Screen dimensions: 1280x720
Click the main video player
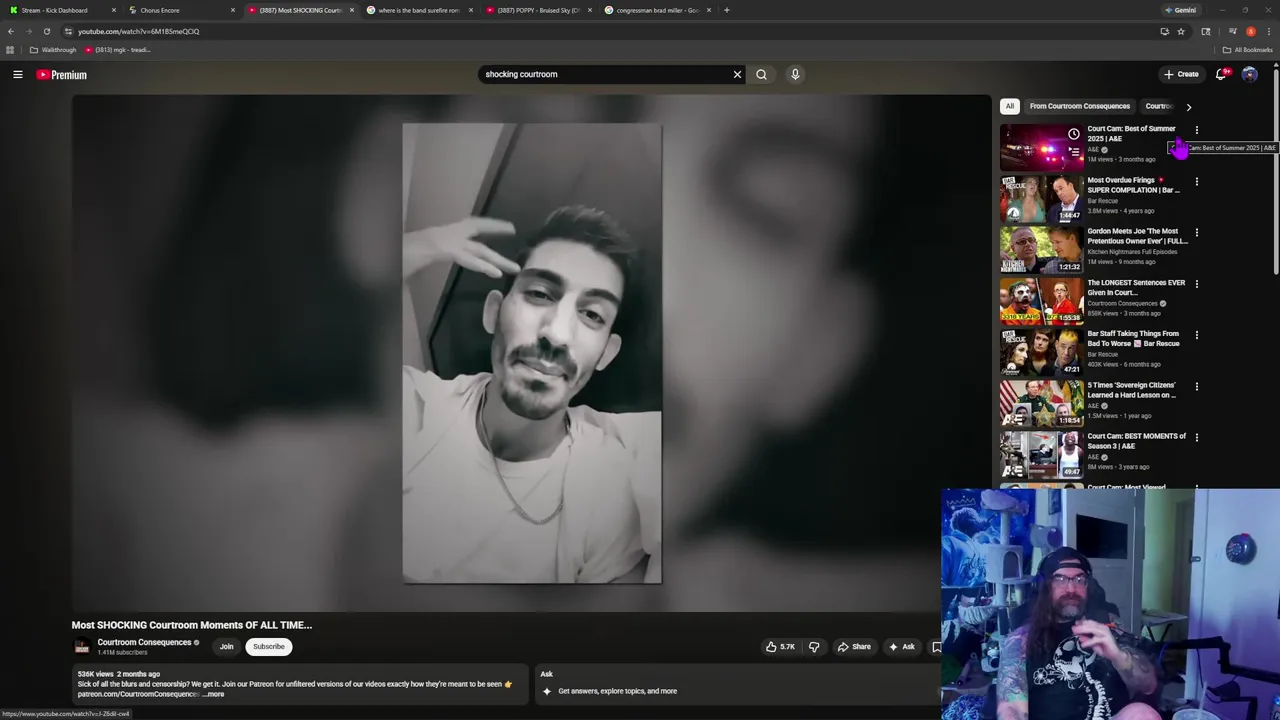[531, 353]
